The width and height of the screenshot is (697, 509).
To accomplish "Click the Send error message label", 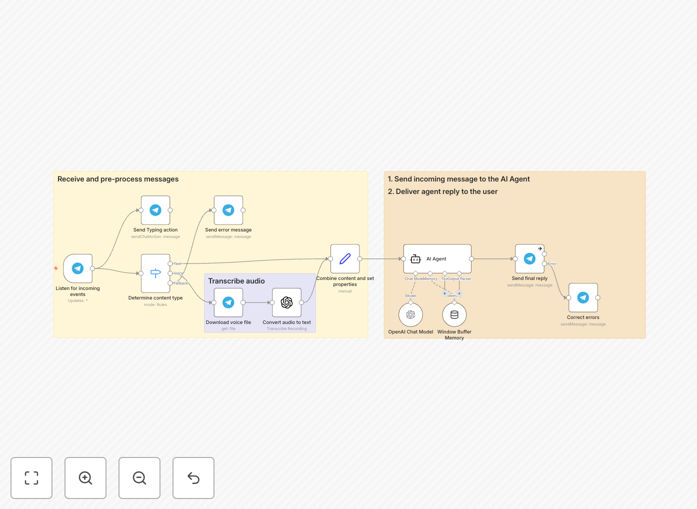I will tap(228, 230).
